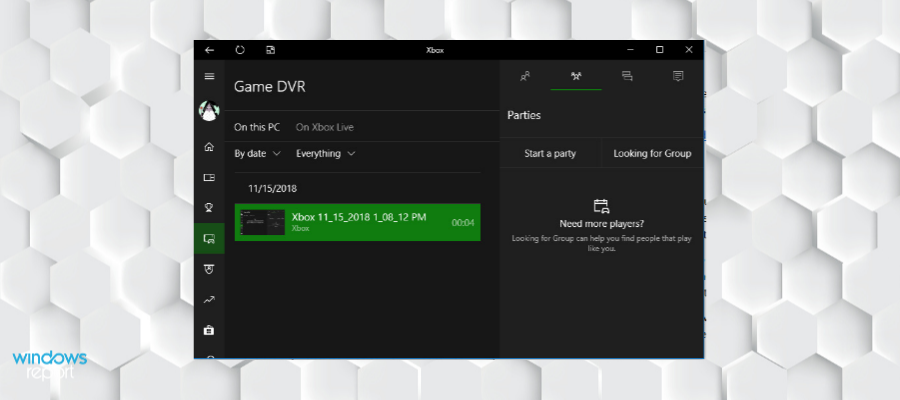Viewport: 900px width, 400px height.
Task: Switch to the Friends tab icon
Action: click(x=525, y=76)
